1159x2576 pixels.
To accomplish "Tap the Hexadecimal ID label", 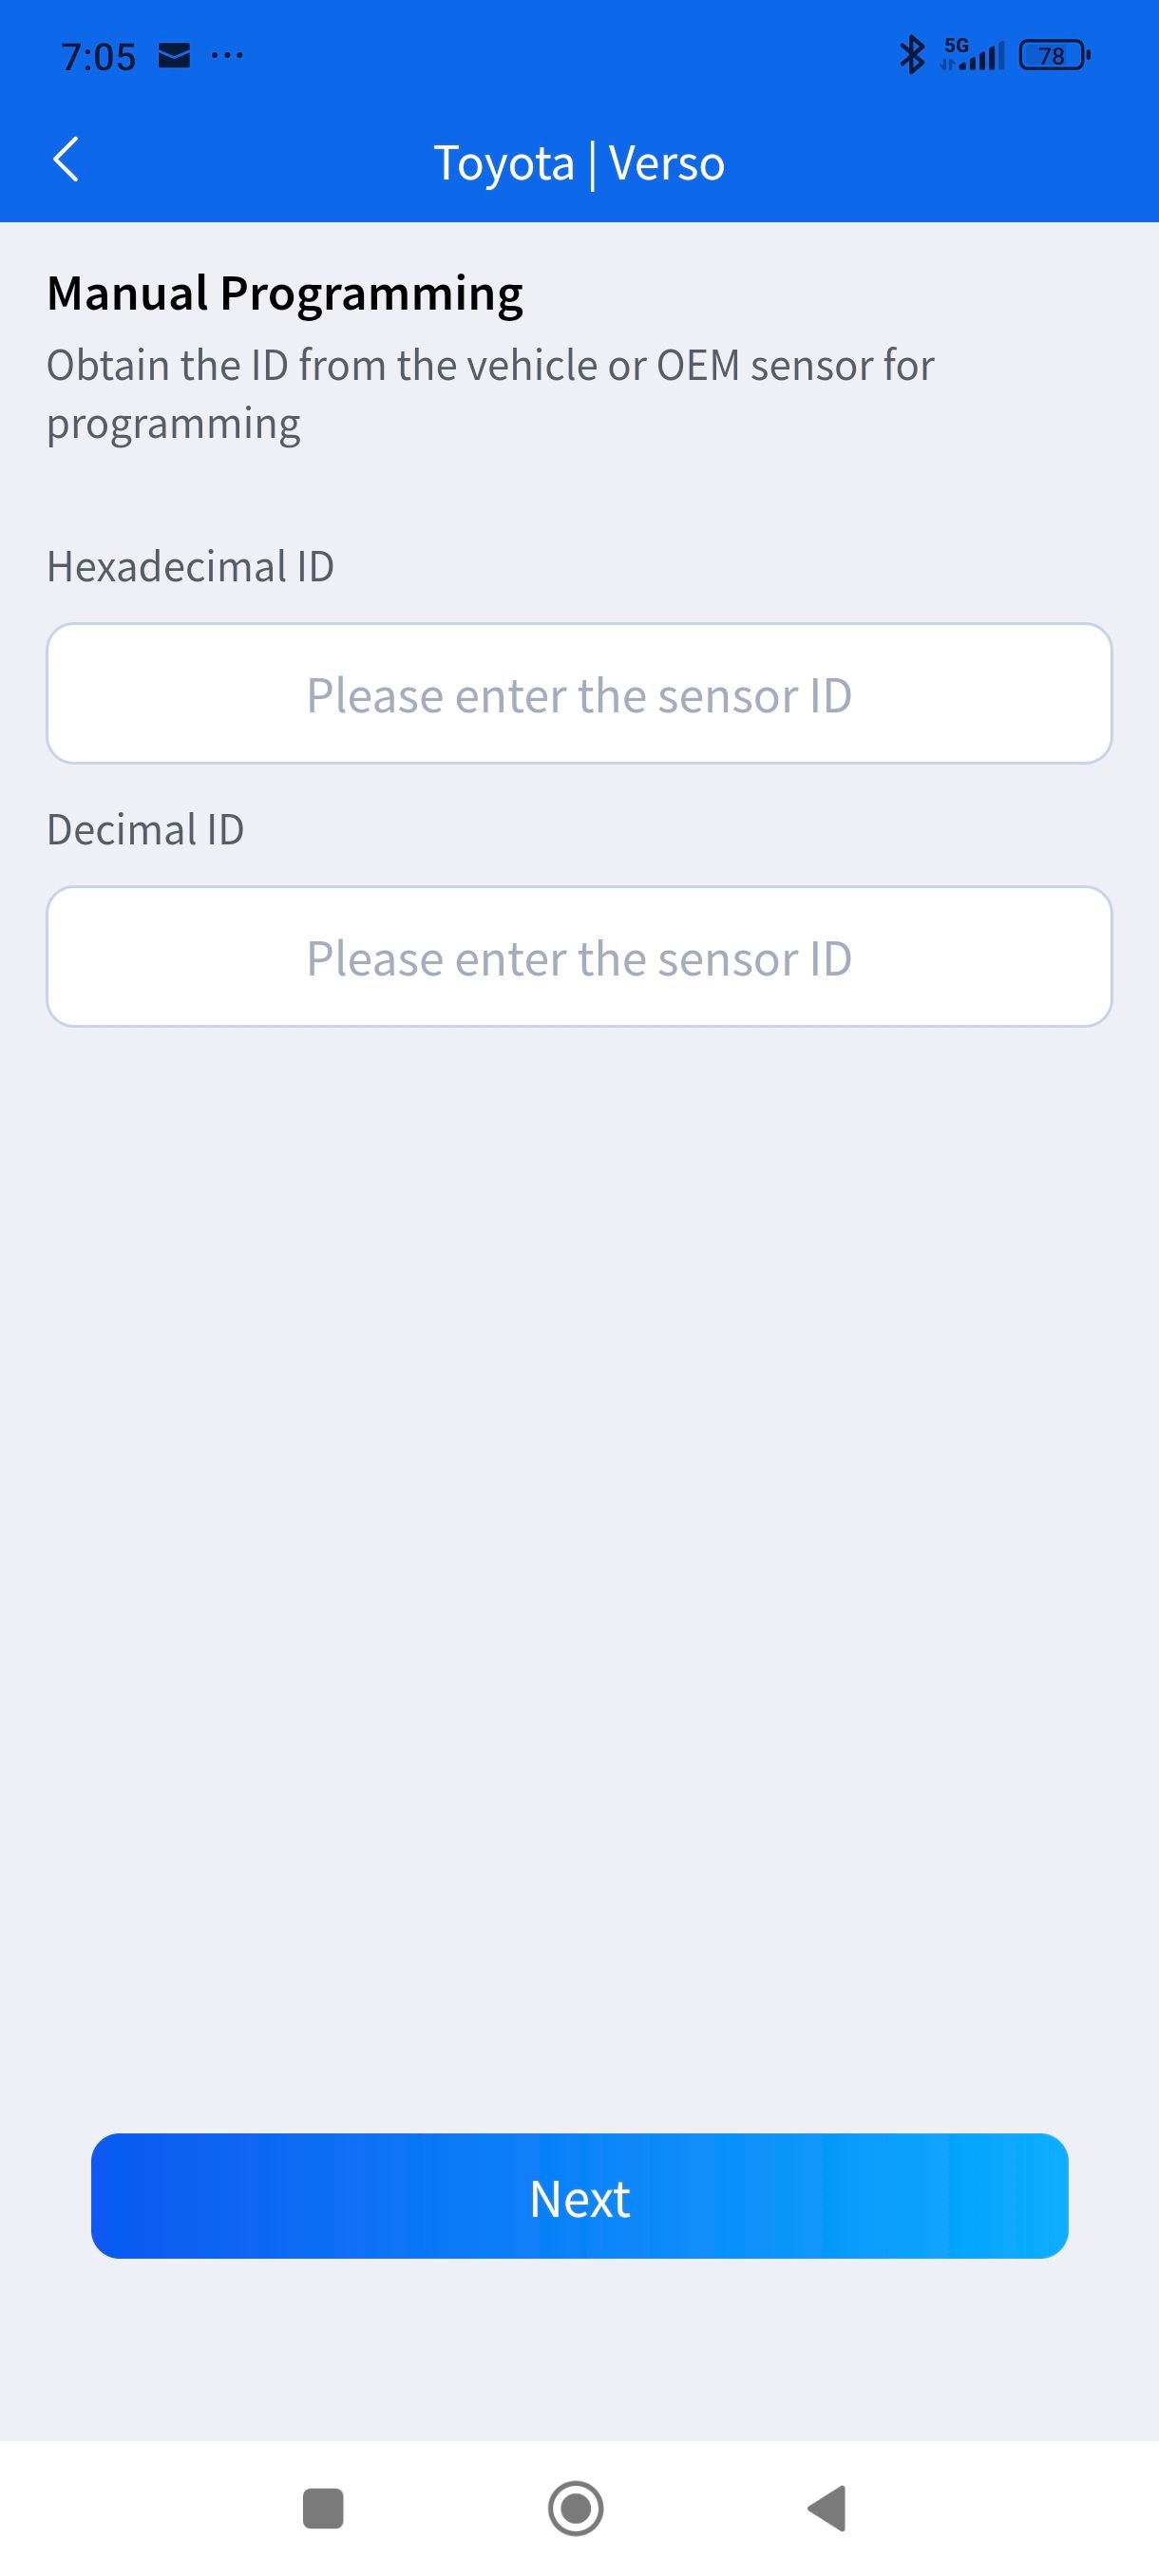I will point(190,567).
